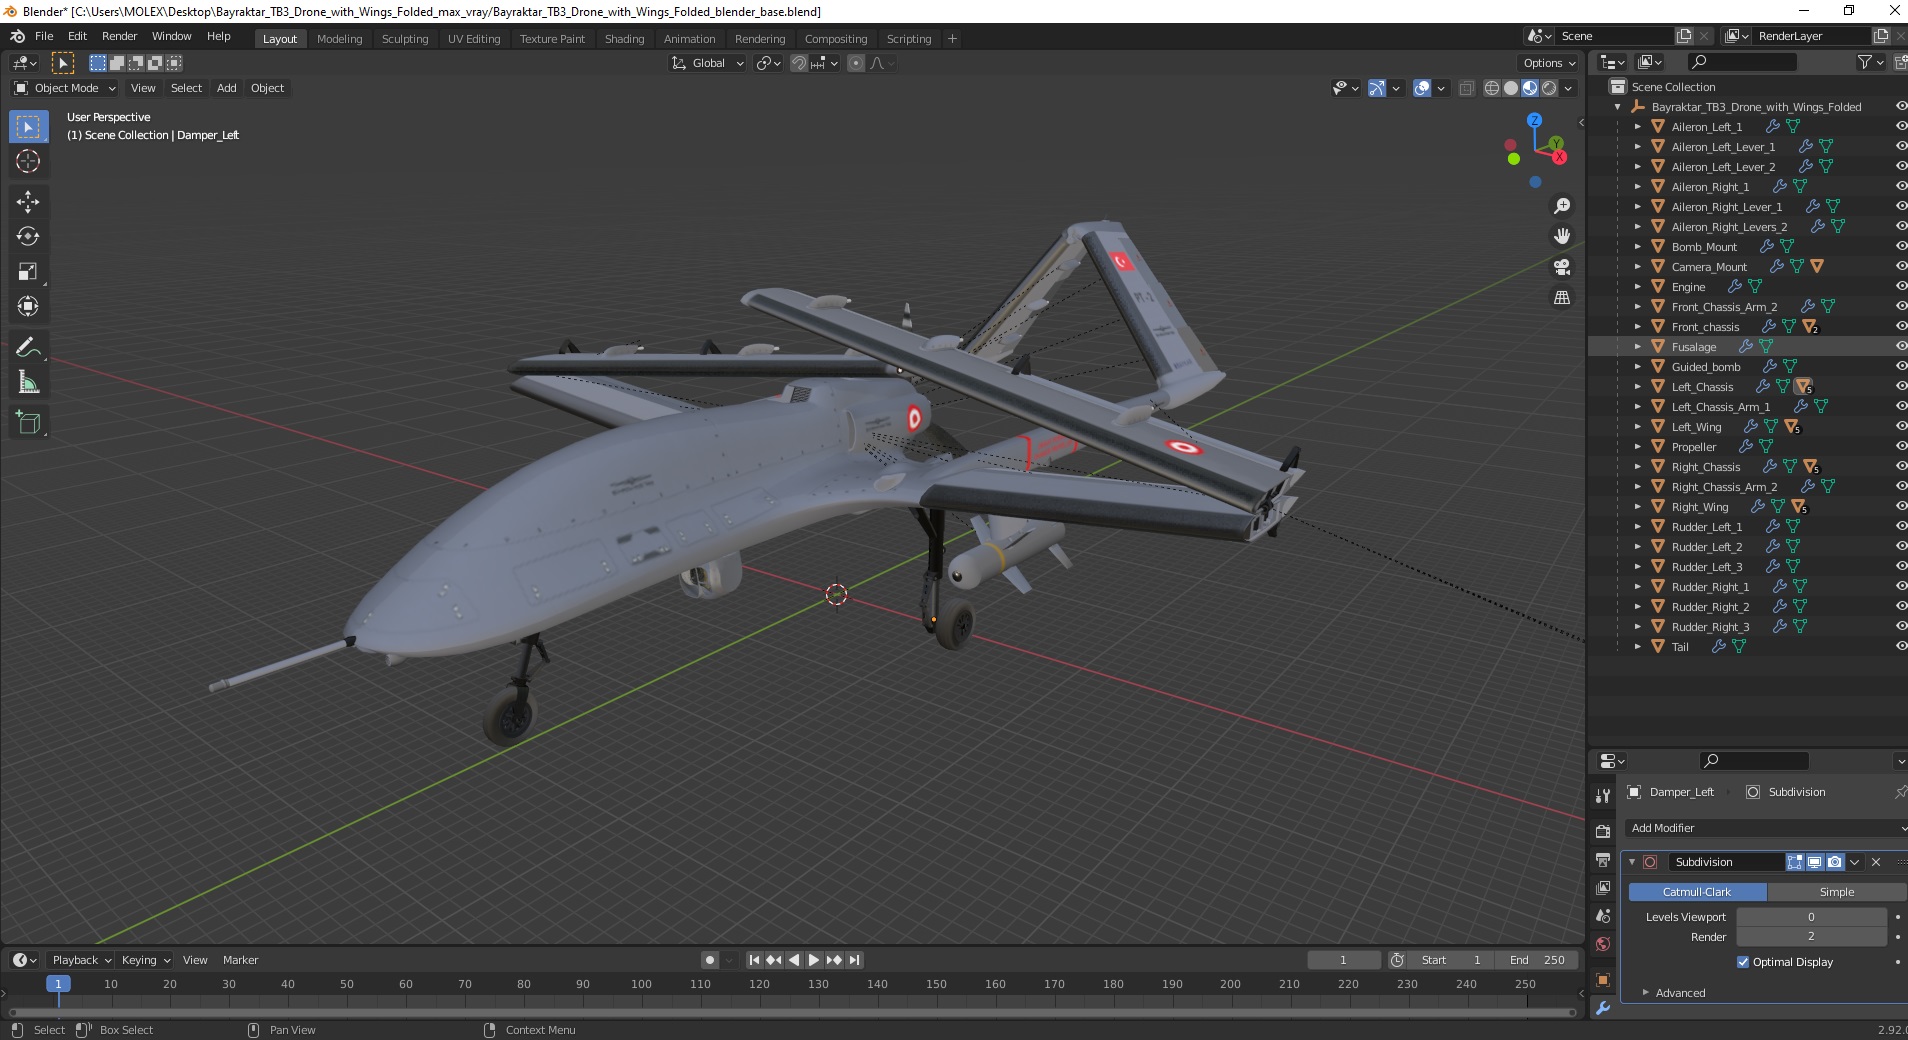Select the Transform tool
This screenshot has width=1908, height=1040.
click(28, 306)
